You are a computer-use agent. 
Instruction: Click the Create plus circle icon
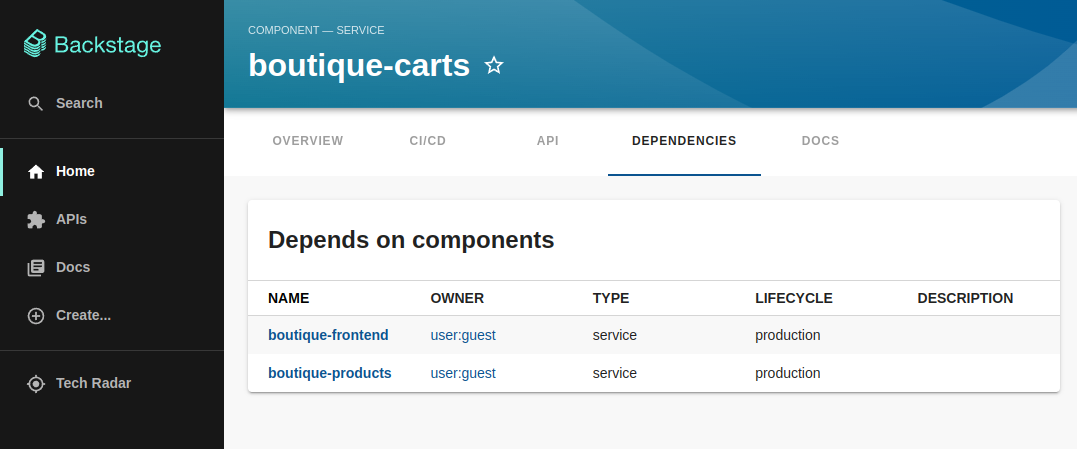36,315
